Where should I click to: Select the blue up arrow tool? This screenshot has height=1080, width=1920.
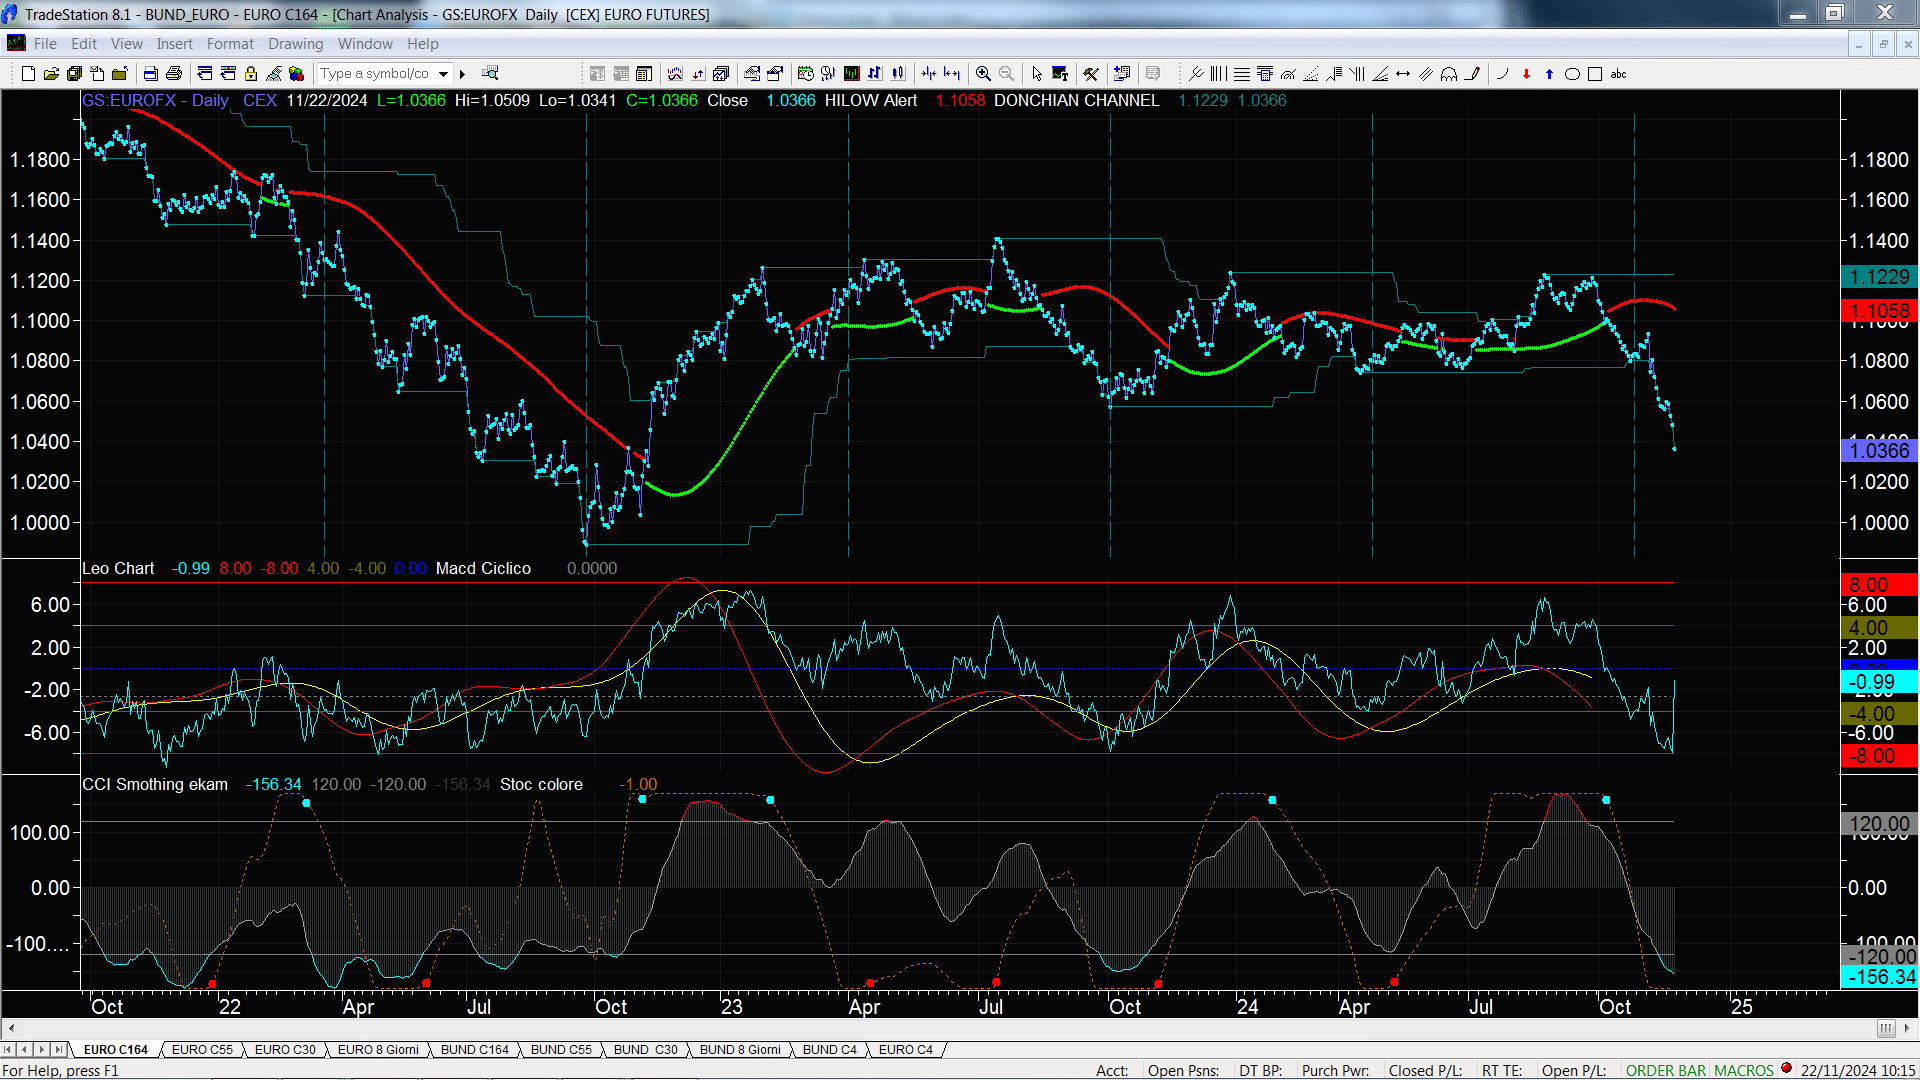point(1549,74)
